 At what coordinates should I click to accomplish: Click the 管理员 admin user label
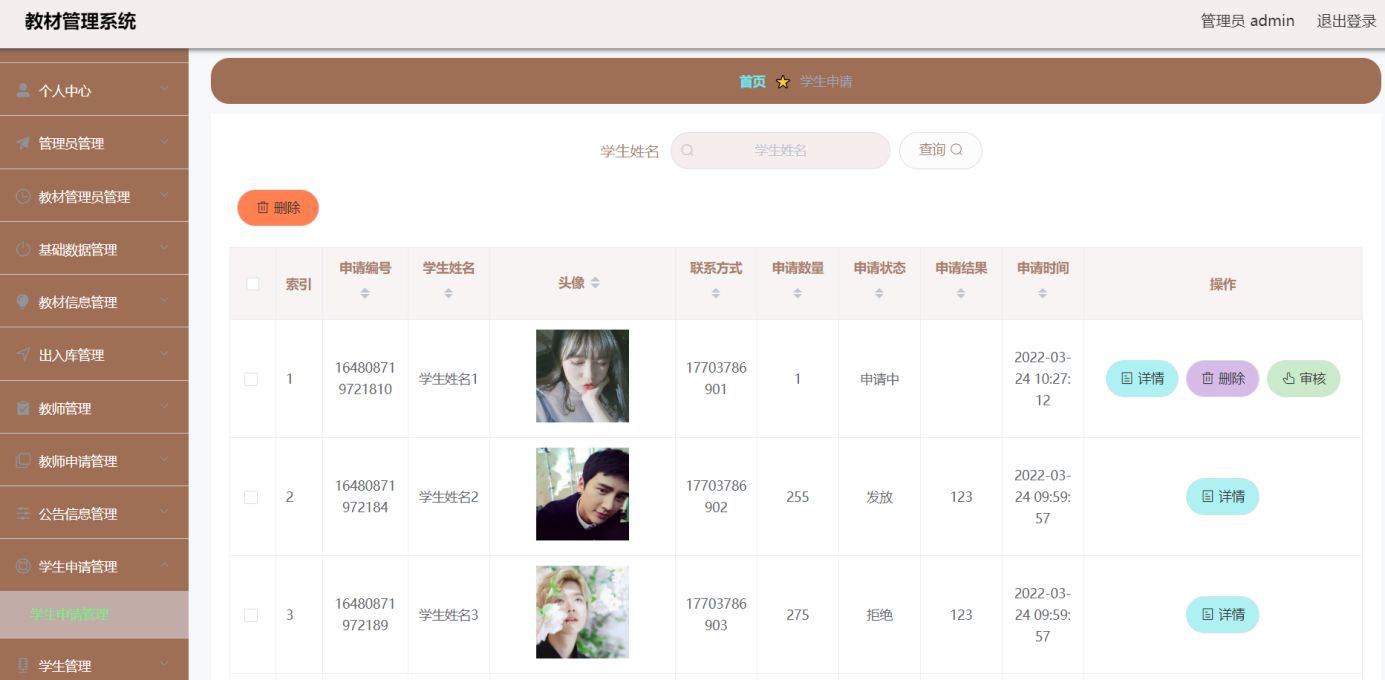pos(1247,21)
